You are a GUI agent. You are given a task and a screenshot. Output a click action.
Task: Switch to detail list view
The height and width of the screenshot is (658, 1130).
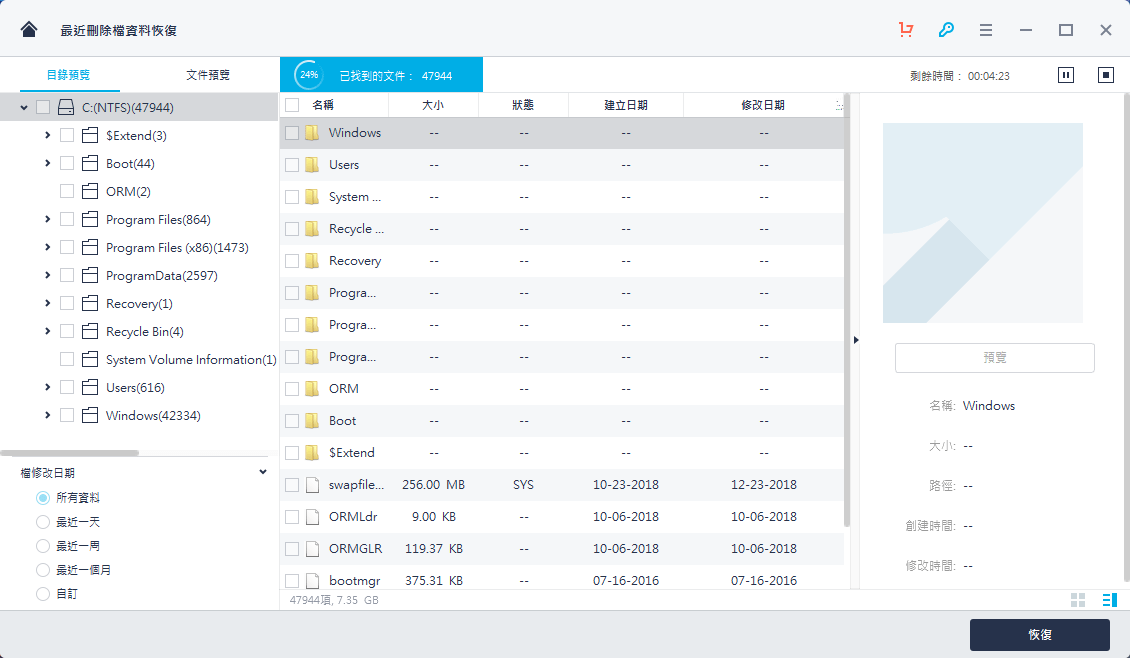(1108, 600)
